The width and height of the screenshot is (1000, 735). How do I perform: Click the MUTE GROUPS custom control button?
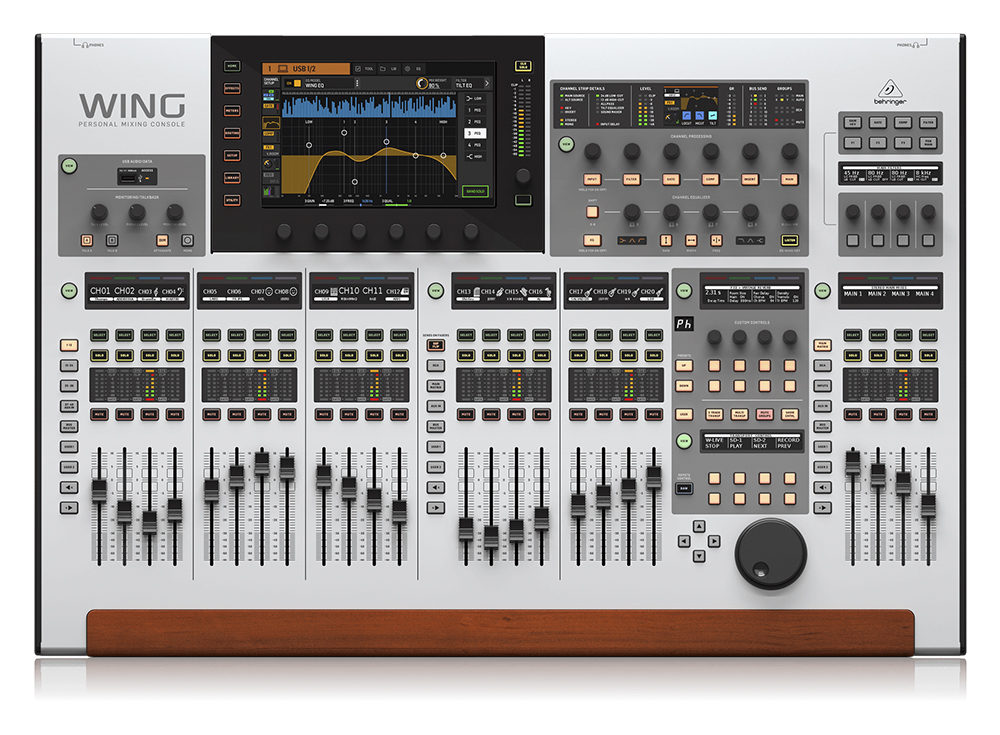point(765,414)
